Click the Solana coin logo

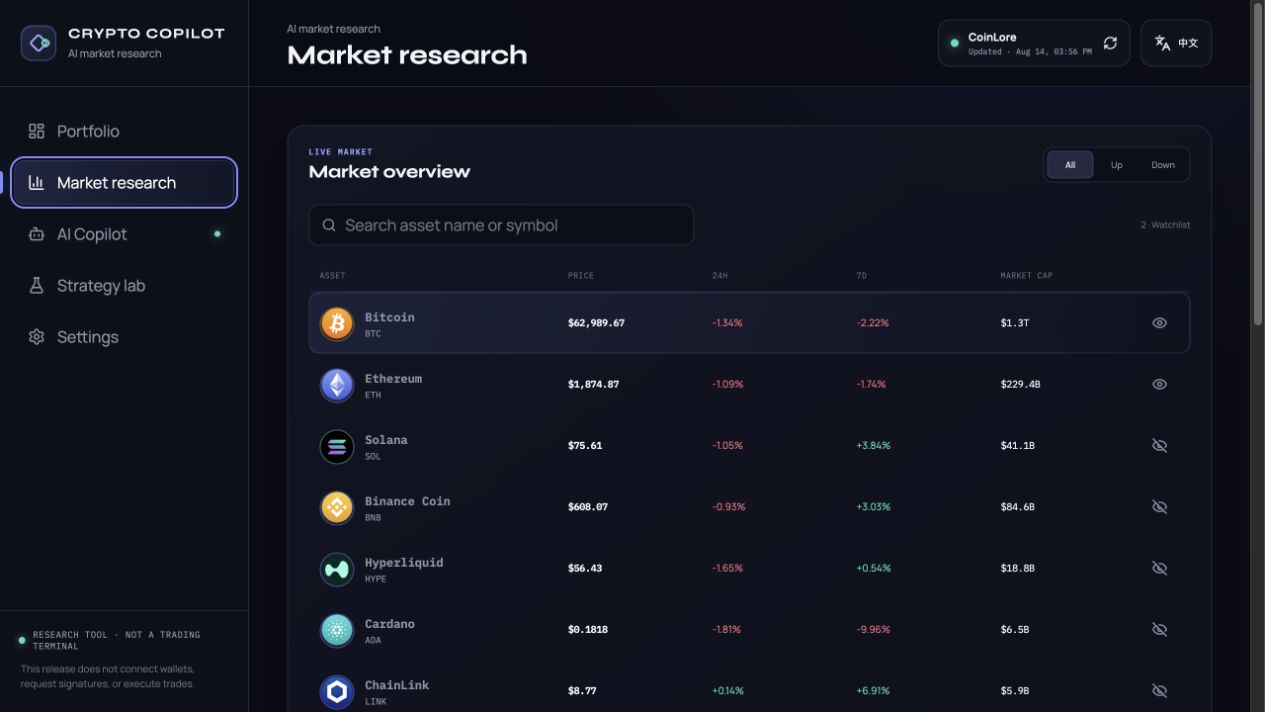point(337,446)
